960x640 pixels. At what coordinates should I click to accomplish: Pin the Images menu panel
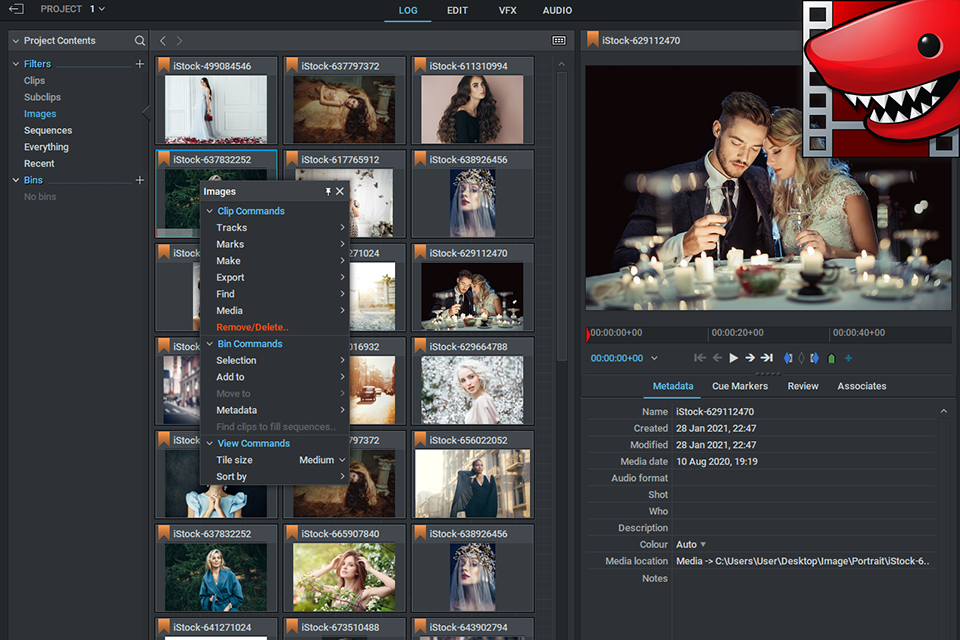point(328,192)
